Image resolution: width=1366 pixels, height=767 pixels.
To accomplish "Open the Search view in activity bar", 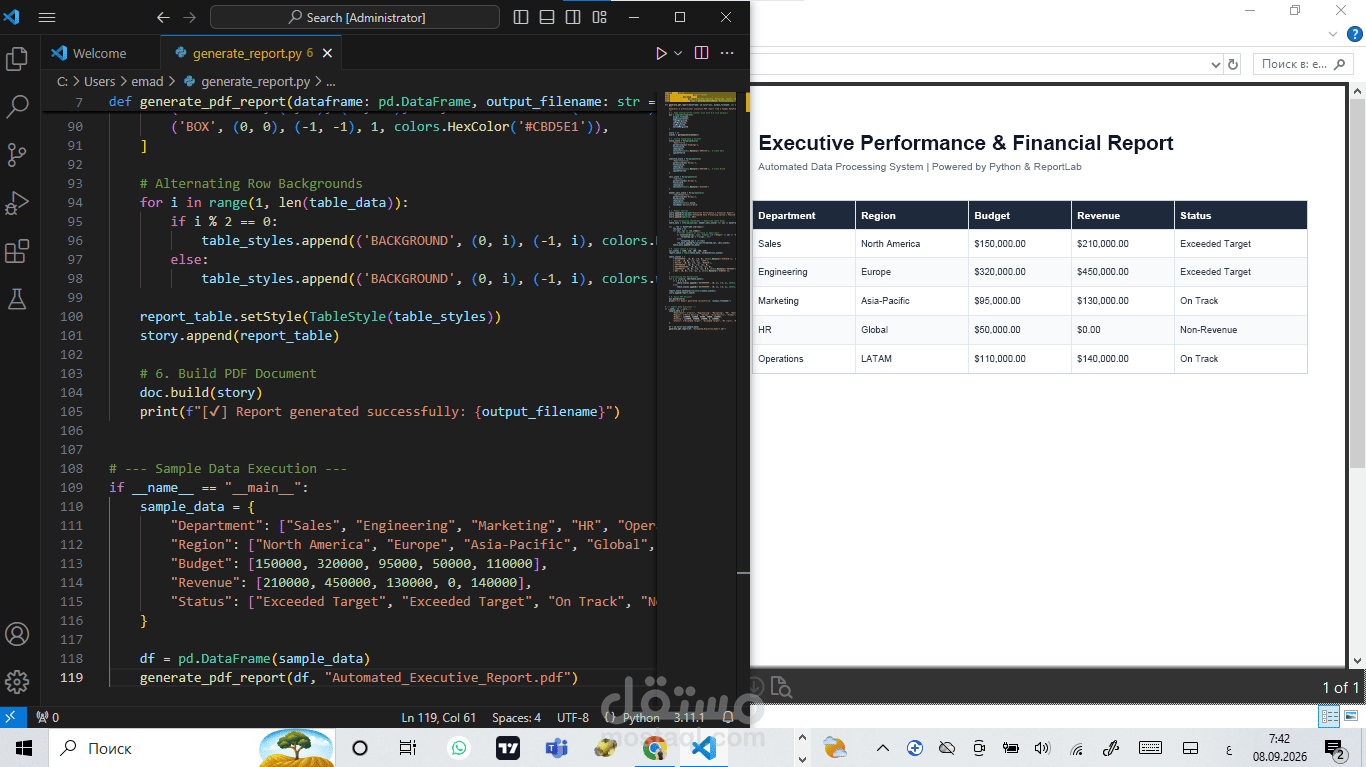I will pyautogui.click(x=17, y=107).
